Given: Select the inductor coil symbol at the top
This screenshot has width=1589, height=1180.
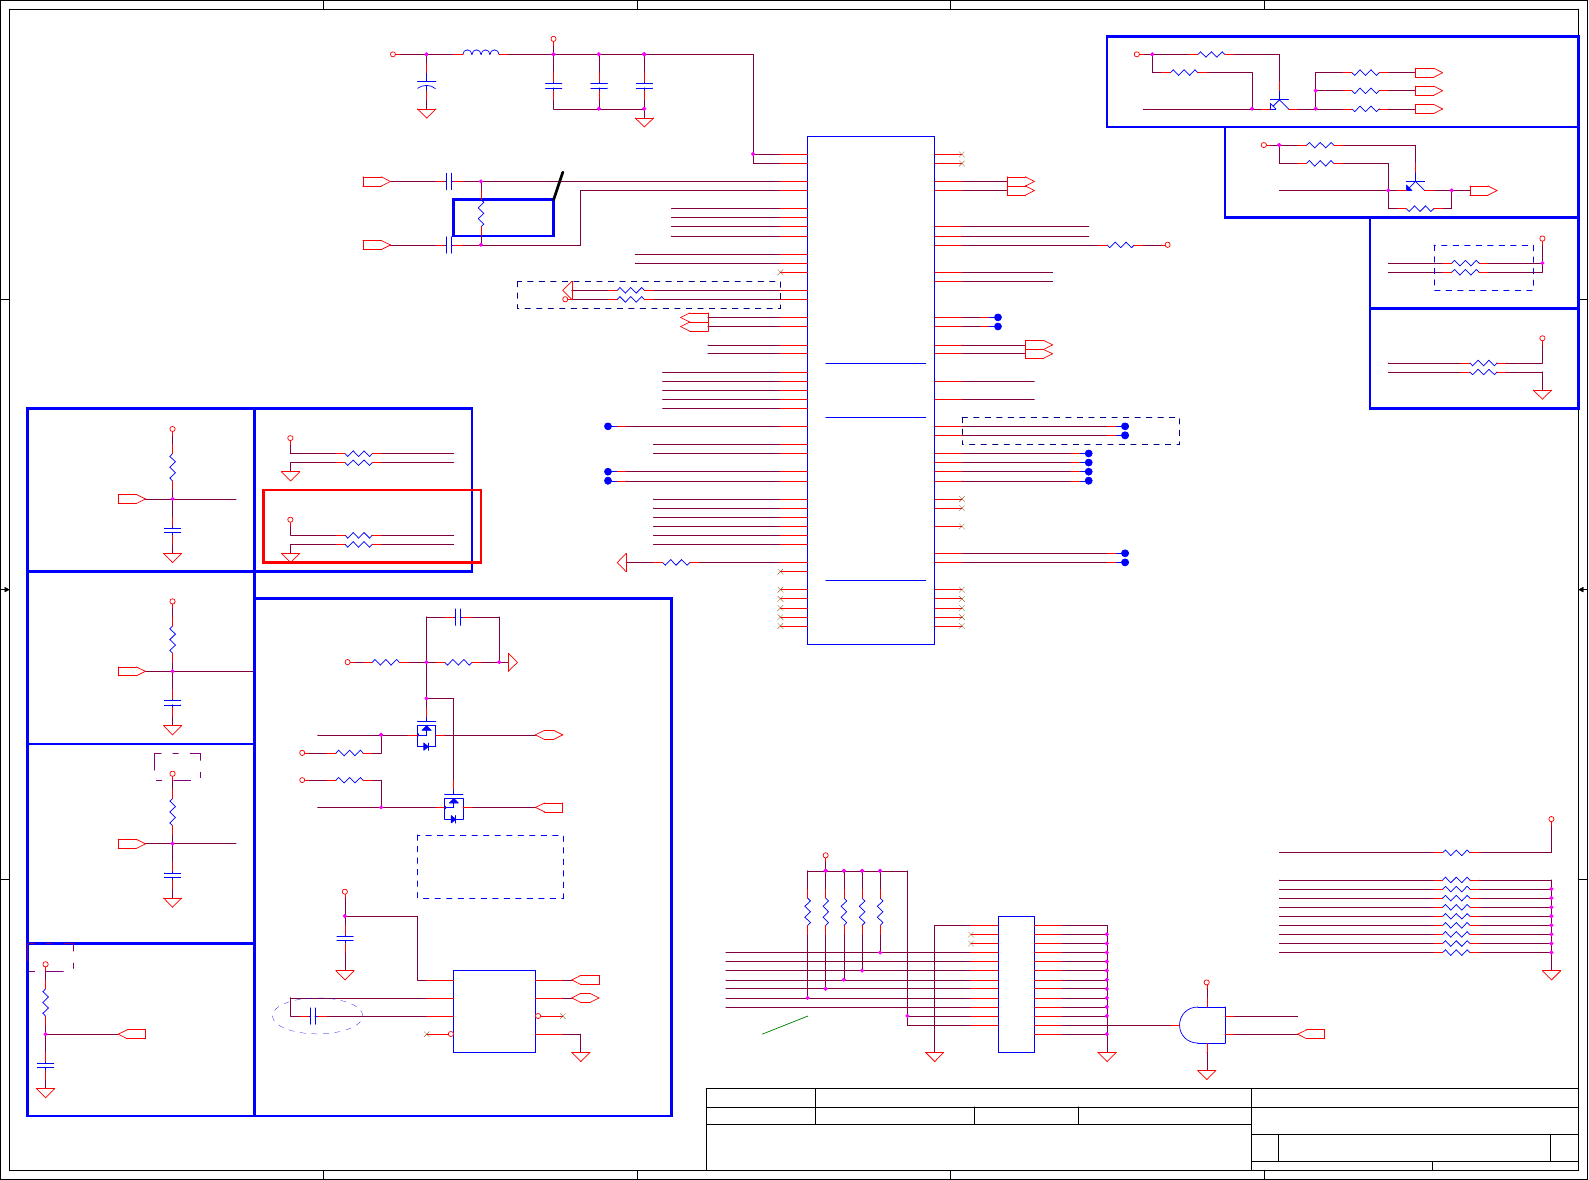Looking at the screenshot, I should pyautogui.click(x=481, y=52).
